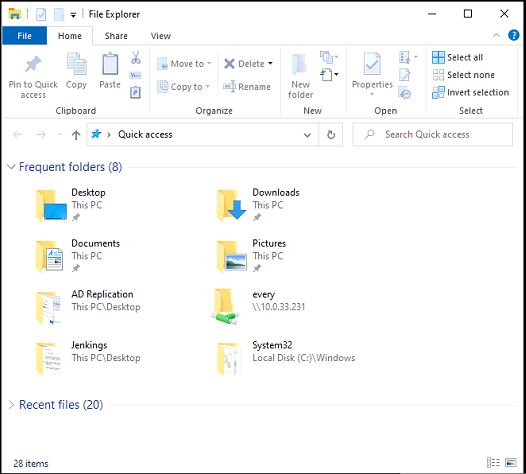Click the Copy icon in Clipboard group
The width and height of the screenshot is (526, 474).
point(77,64)
